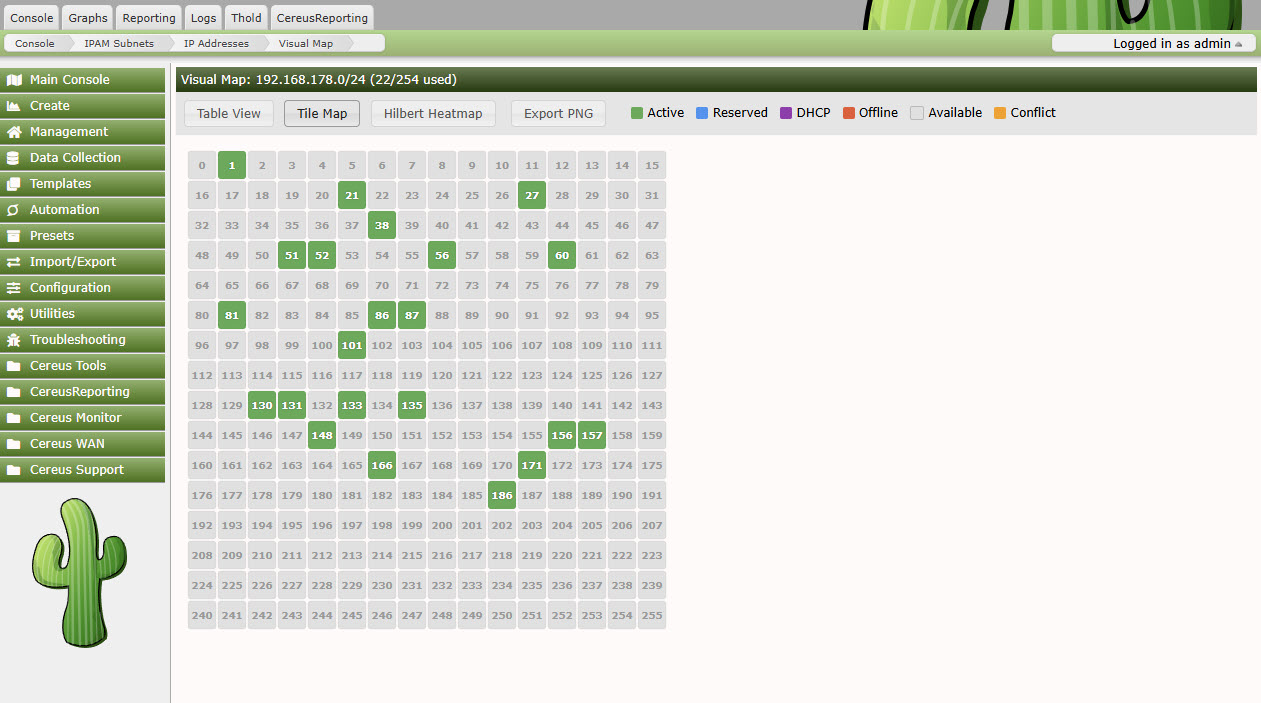Click the green Active legend swatch
The width and height of the screenshot is (1261, 703).
point(637,113)
